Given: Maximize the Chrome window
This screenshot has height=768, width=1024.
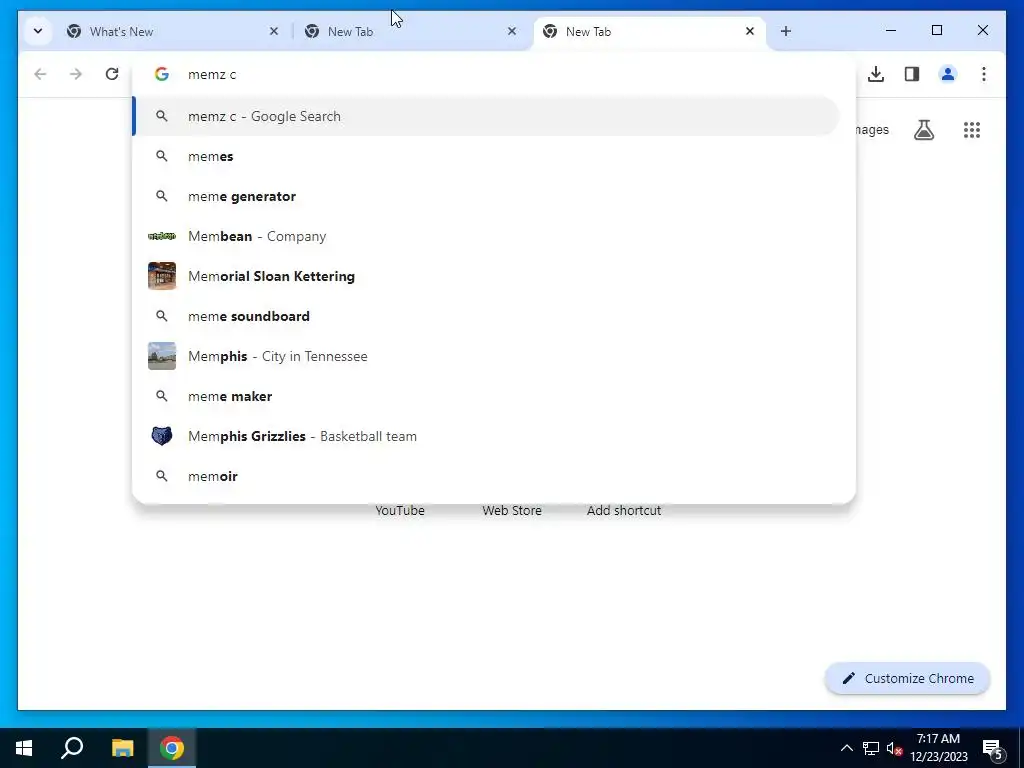Looking at the screenshot, I should (936, 31).
